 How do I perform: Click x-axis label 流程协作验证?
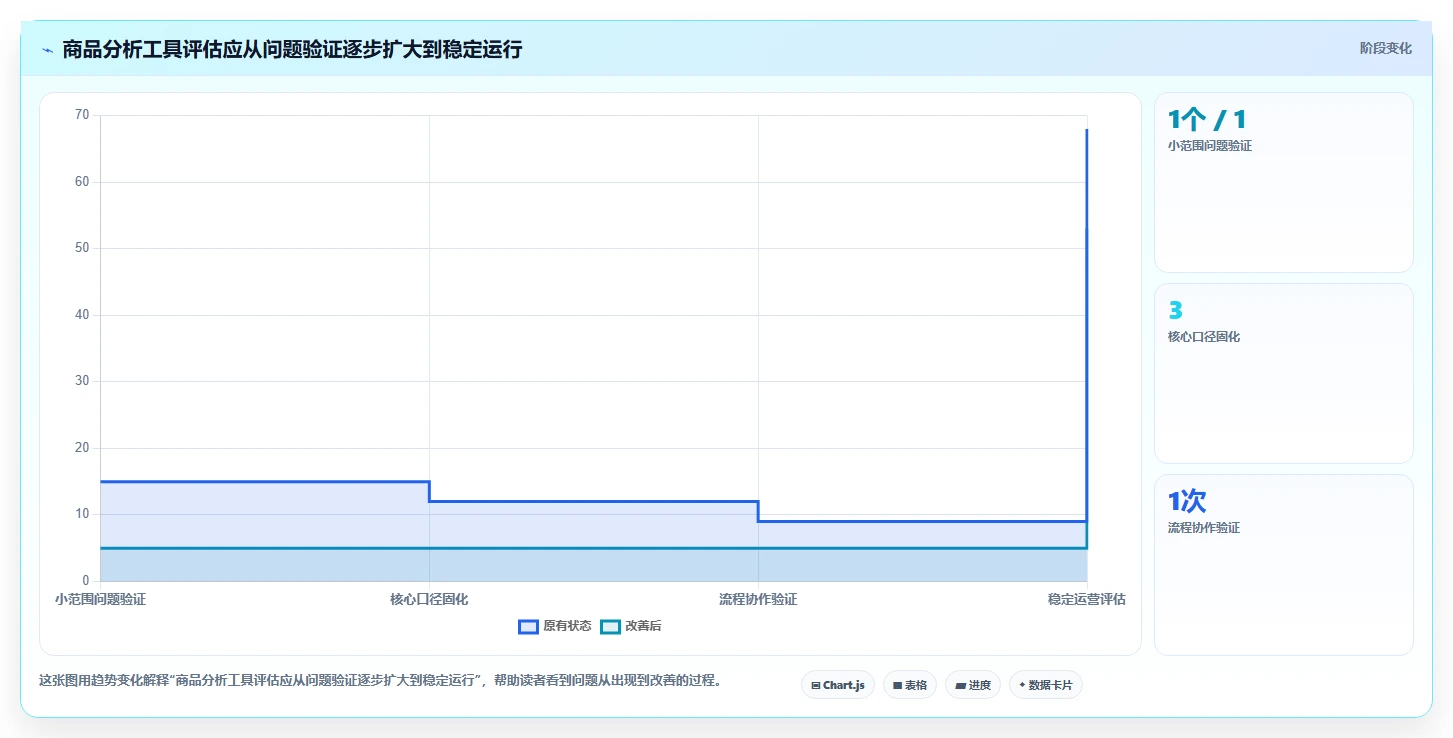point(758,599)
